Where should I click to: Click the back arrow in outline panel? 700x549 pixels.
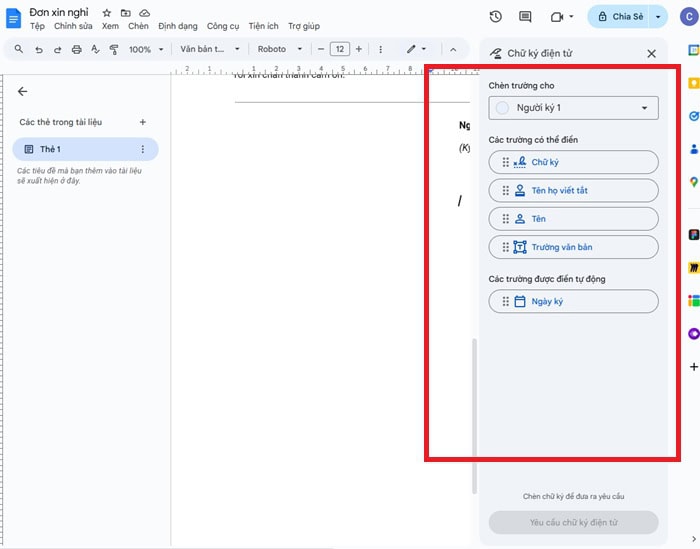(x=22, y=91)
